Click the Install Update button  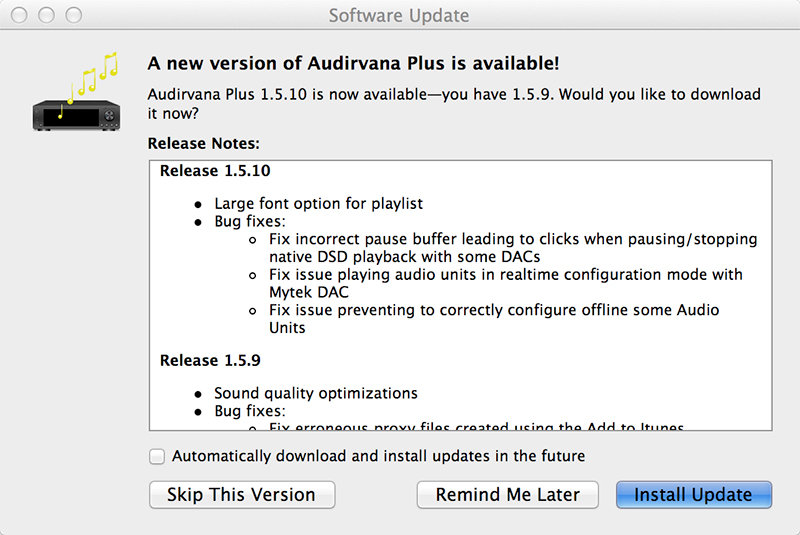[693, 495]
